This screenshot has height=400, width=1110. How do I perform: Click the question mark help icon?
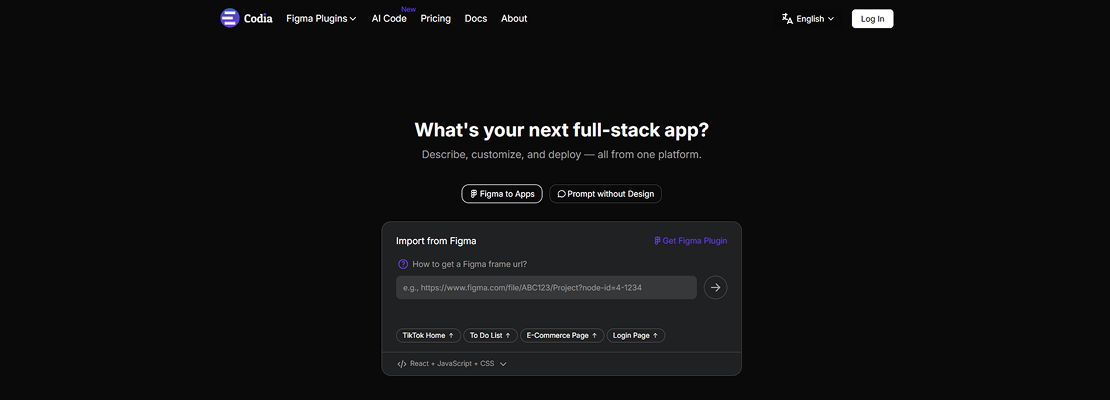(403, 264)
